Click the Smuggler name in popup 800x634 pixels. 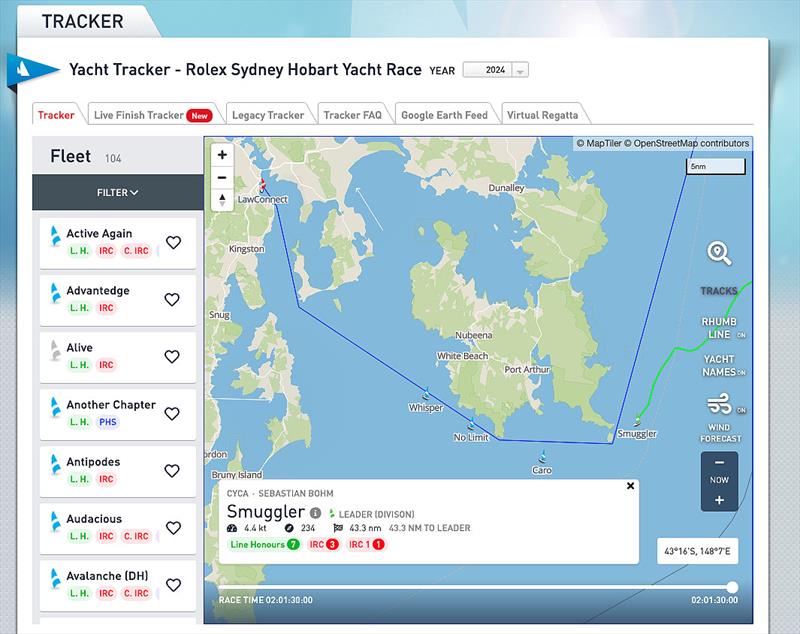[x=265, y=511]
